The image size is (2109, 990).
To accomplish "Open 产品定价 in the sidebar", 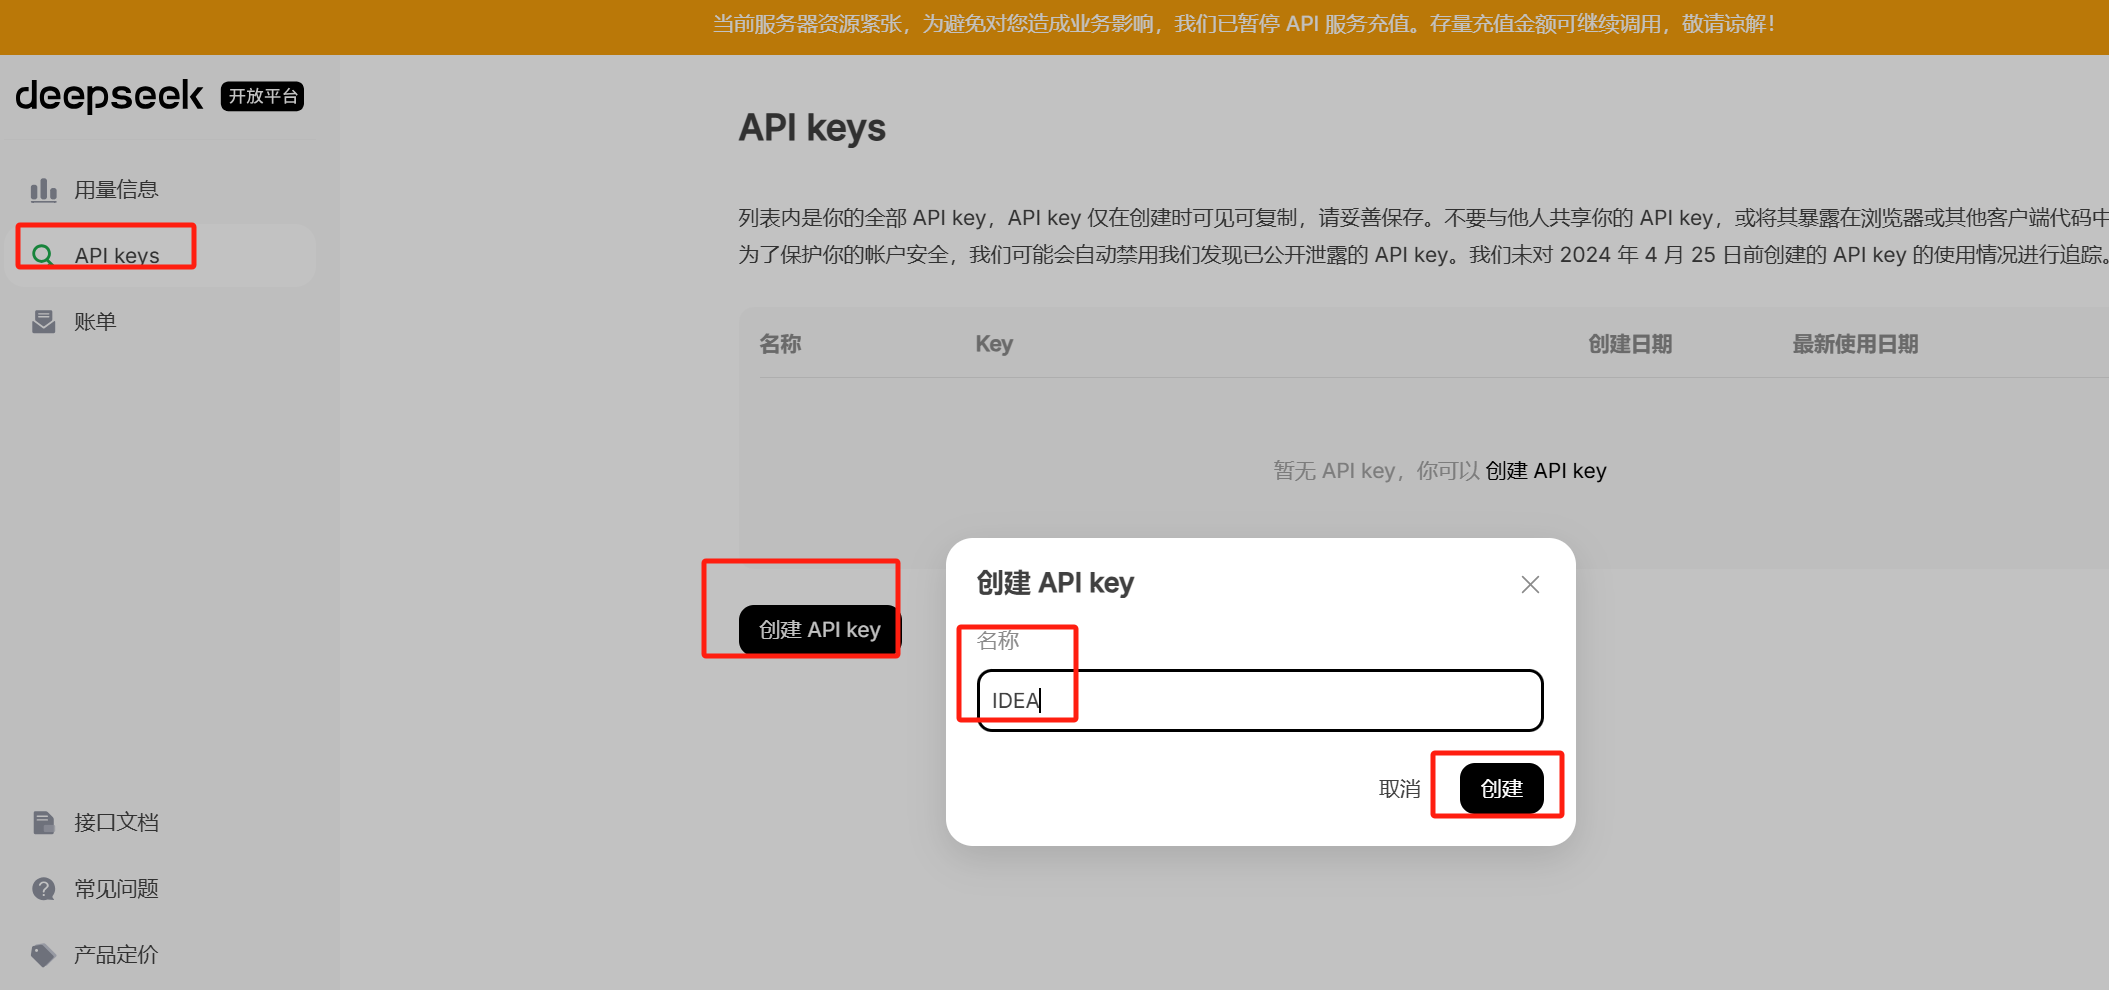I will [x=116, y=954].
